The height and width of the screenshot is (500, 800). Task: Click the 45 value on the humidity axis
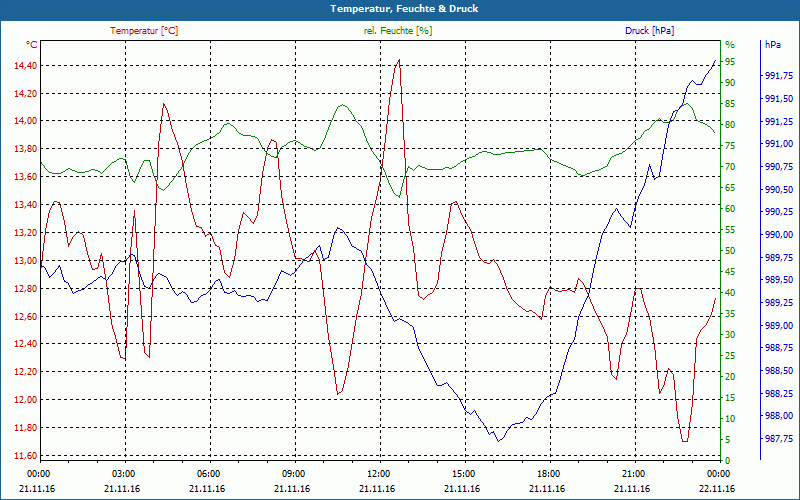pyautogui.click(x=730, y=271)
